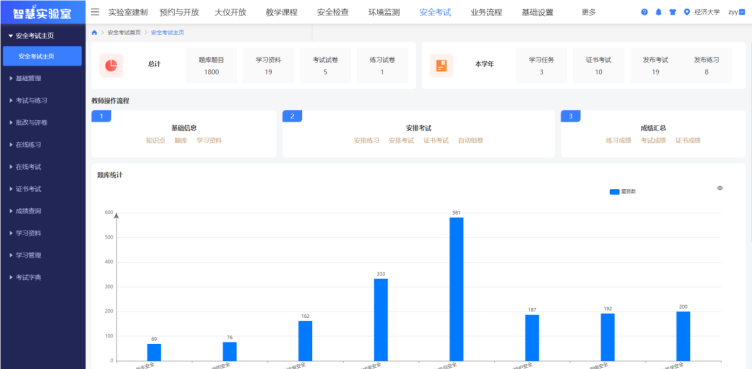Open the 大仪开放 top menu

[230, 12]
